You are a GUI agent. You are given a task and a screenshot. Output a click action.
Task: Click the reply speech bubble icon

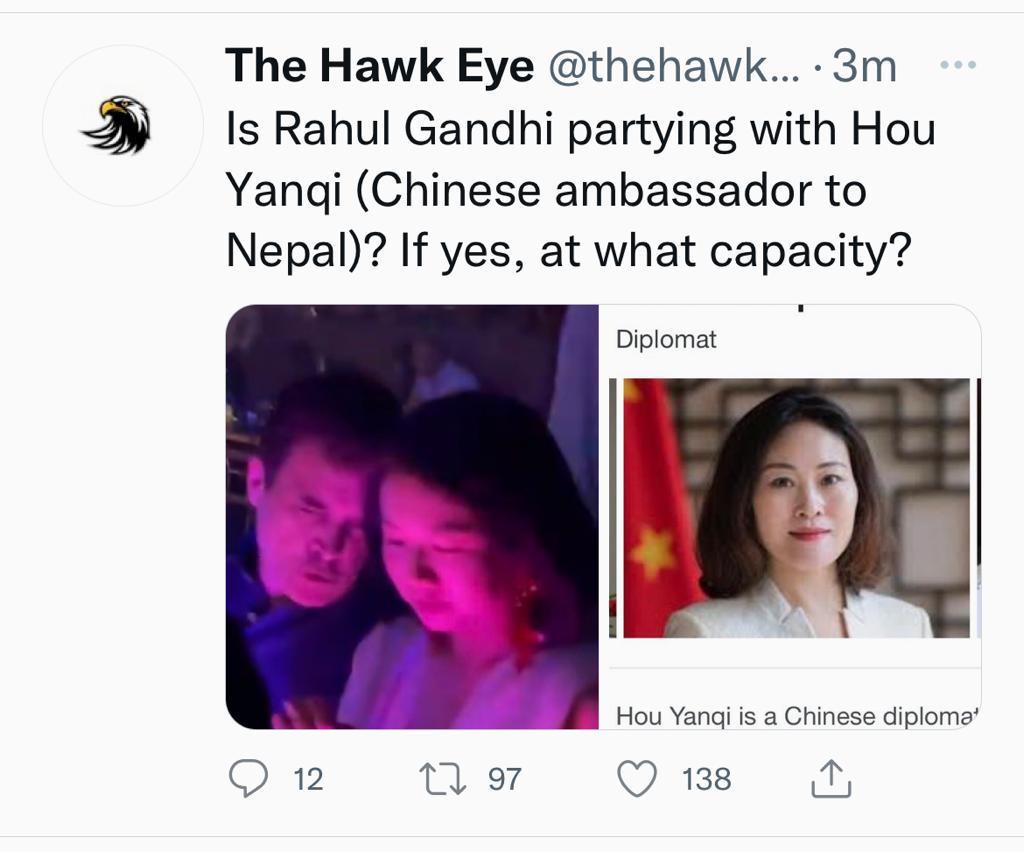tap(248, 779)
